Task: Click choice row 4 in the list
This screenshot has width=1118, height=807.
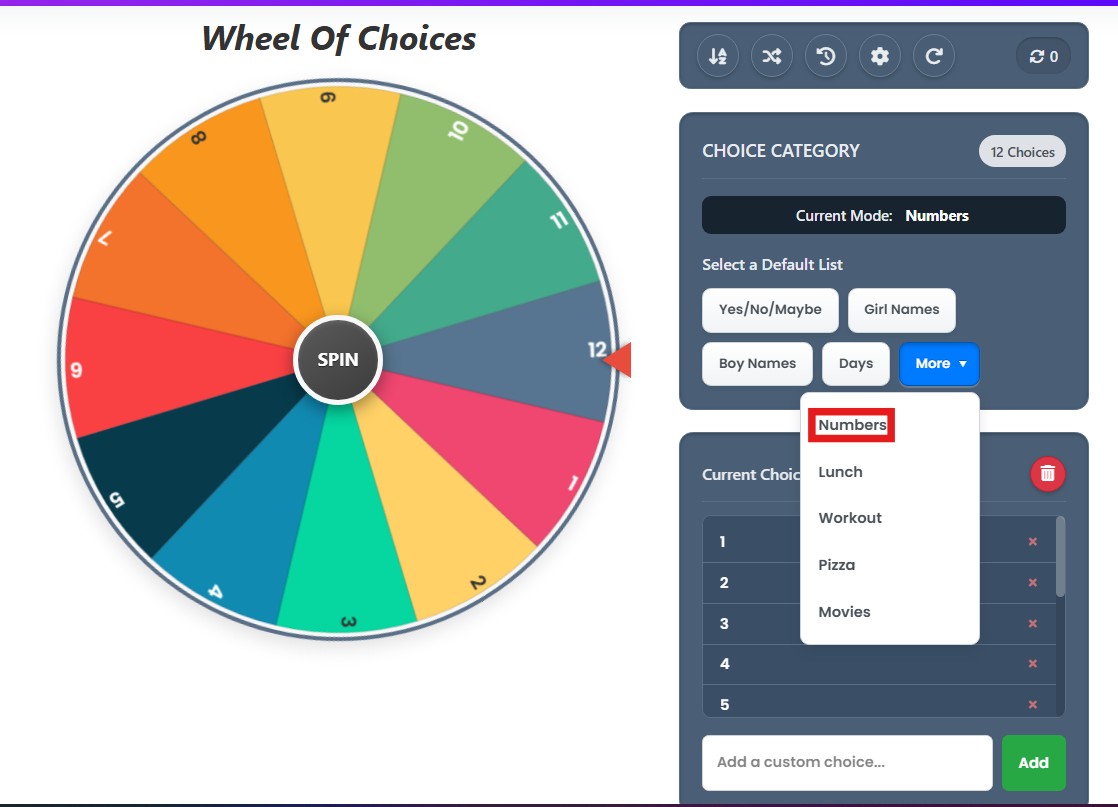Action: [x=879, y=664]
